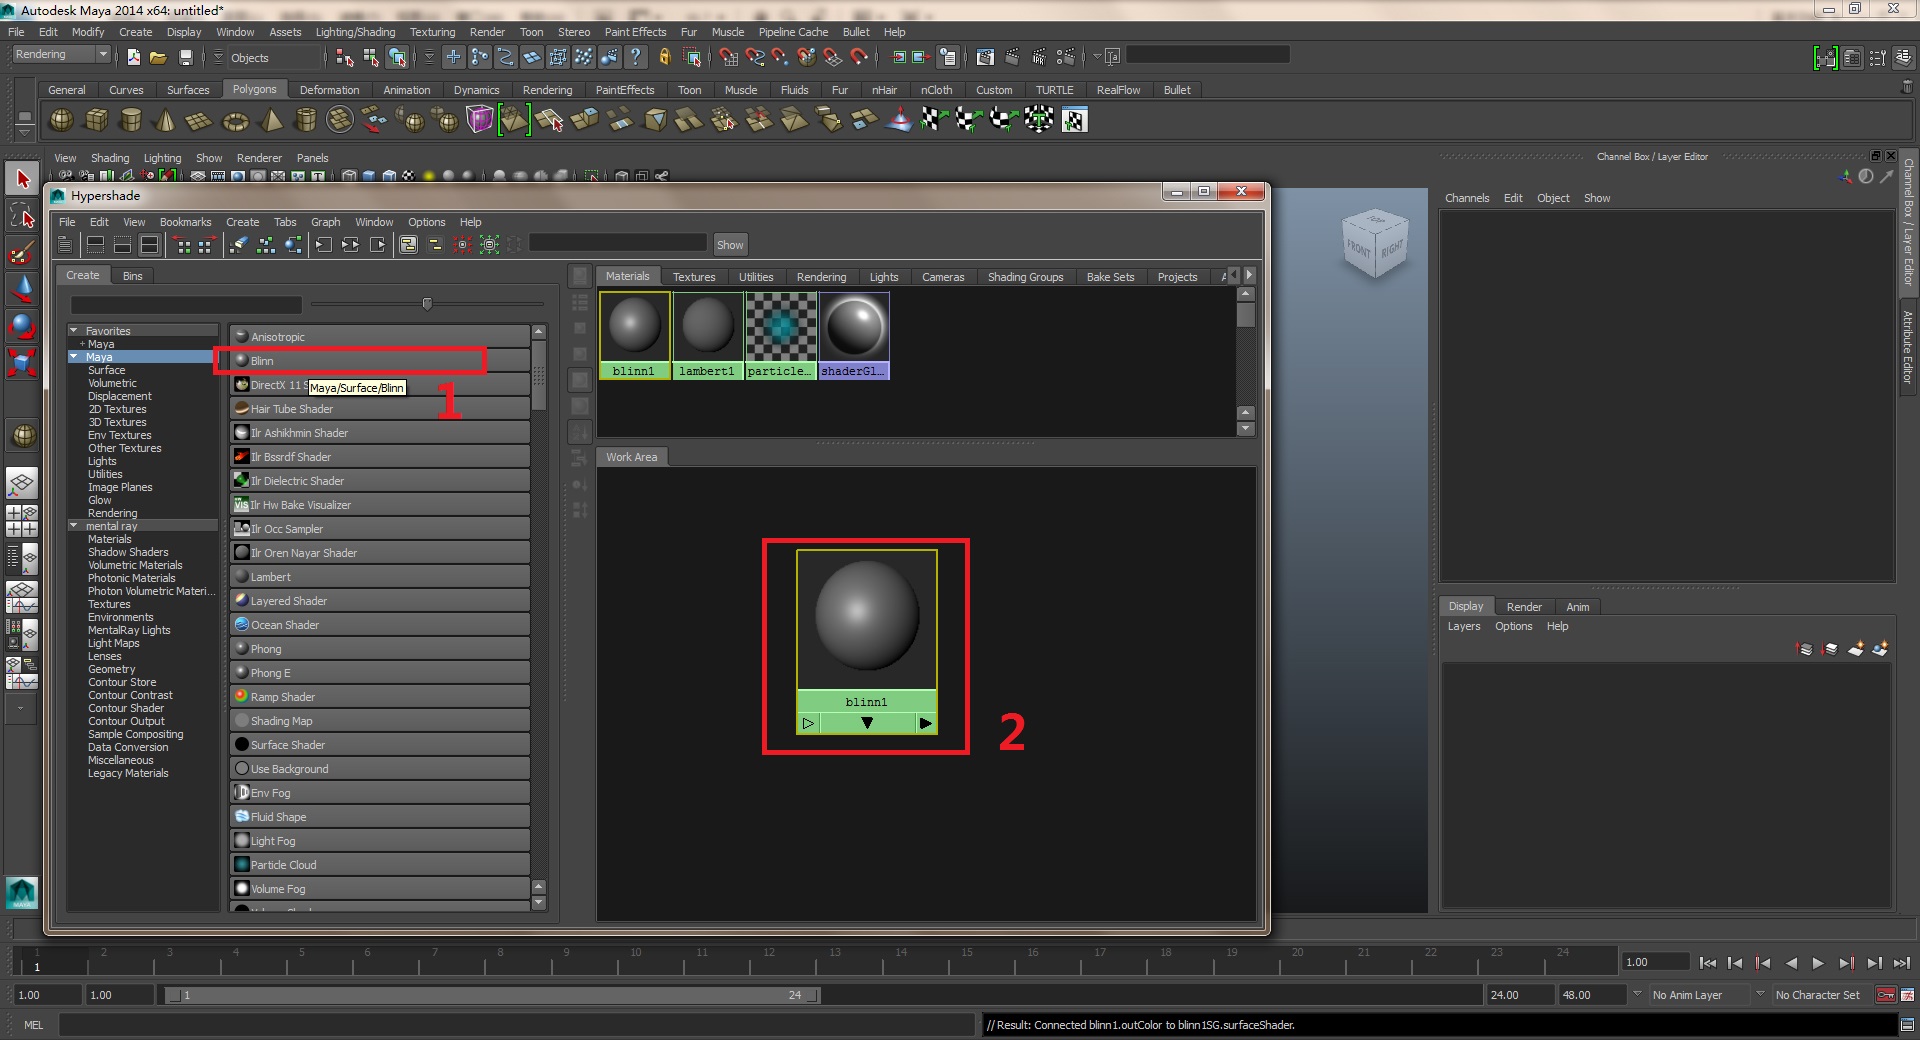Select the Paint Selection tool in toolbox
The height and width of the screenshot is (1040, 1920).
pos(22,251)
